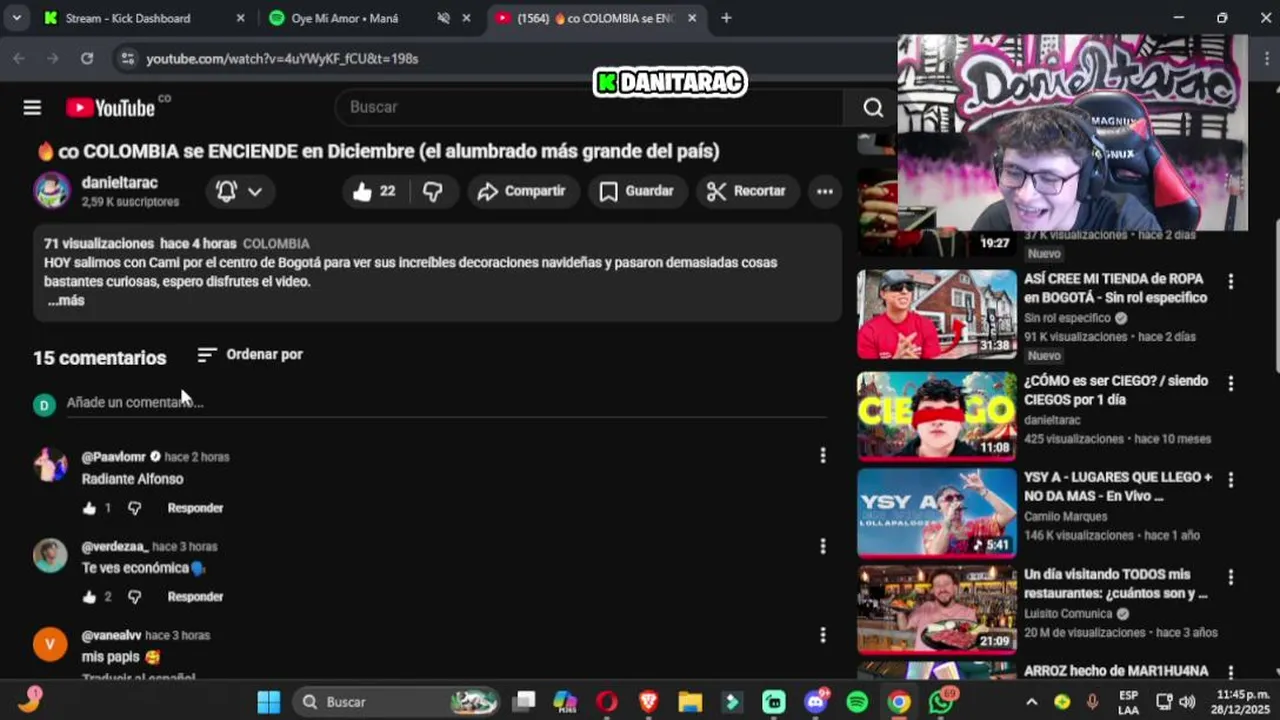Open danieltarac channel avatar
This screenshot has height=720, width=1280.
[x=52, y=190]
